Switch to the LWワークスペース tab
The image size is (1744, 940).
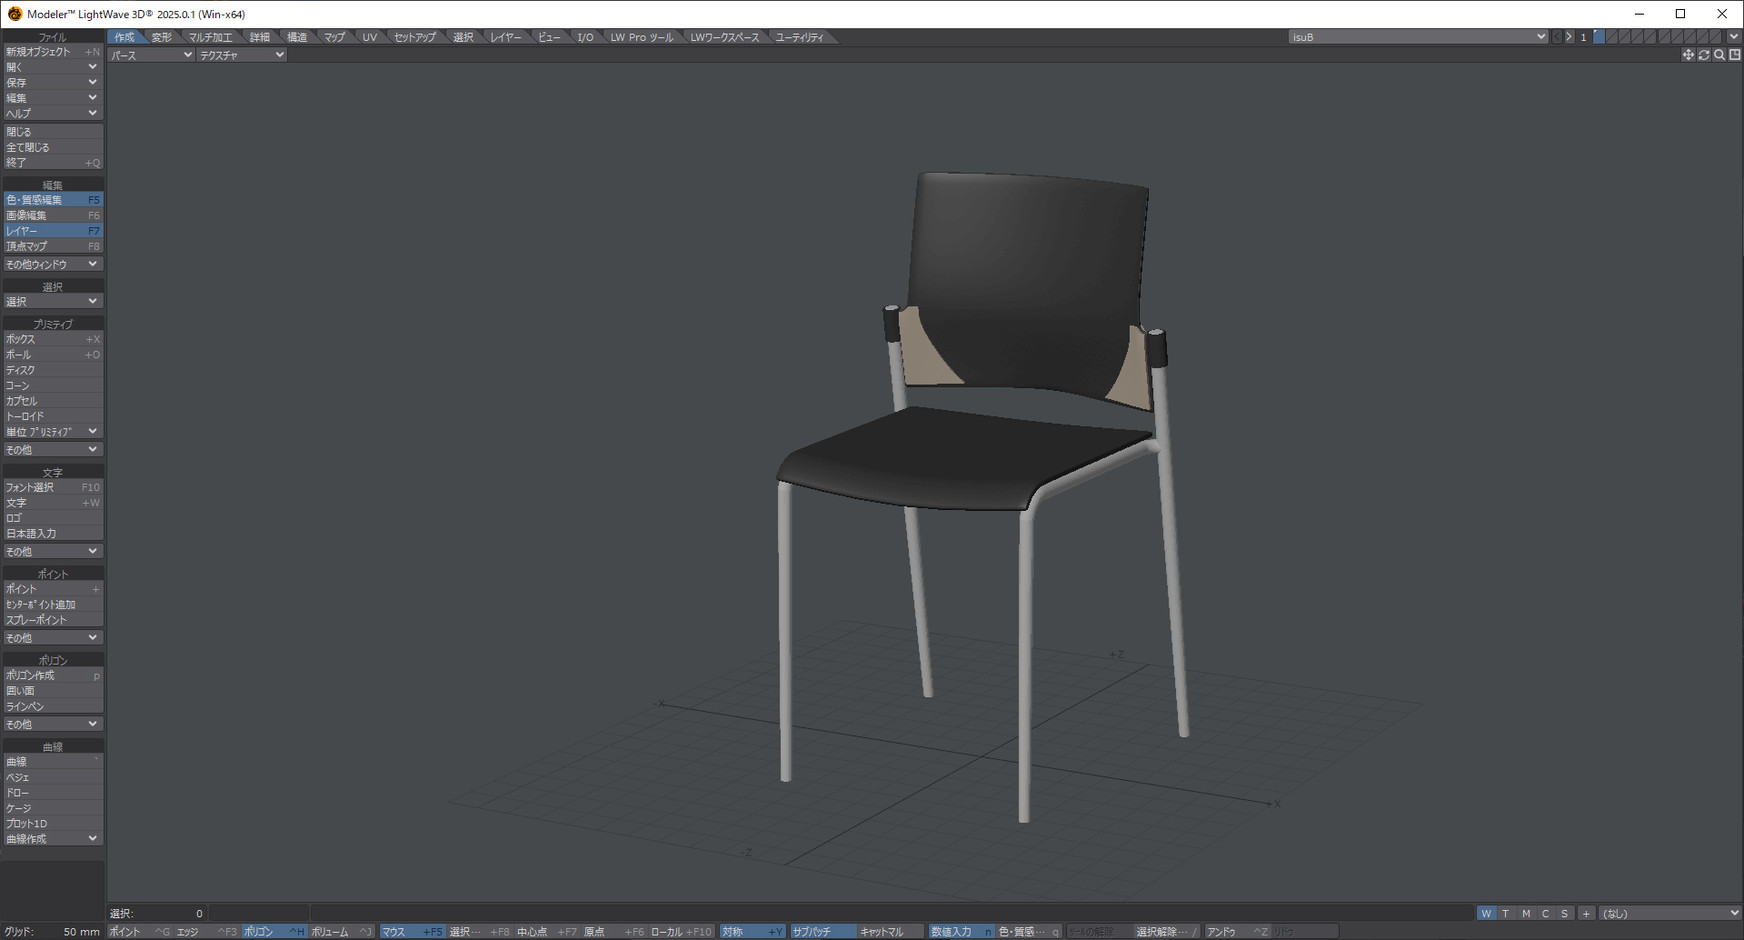click(725, 37)
